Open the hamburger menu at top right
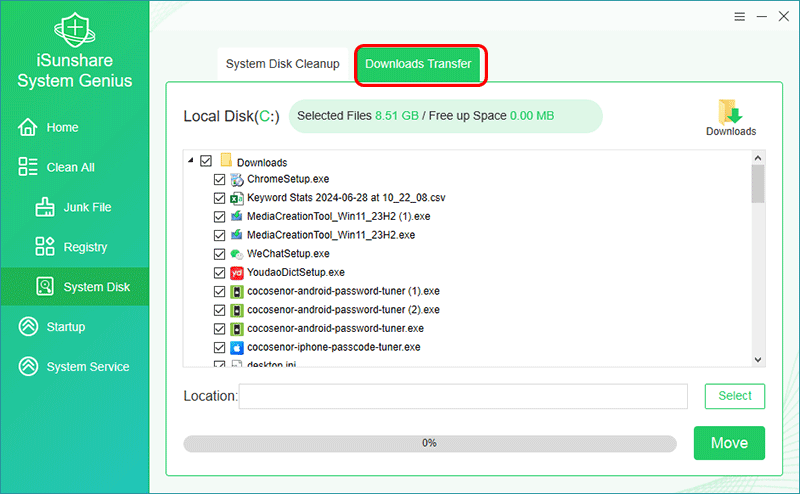800x494 pixels. [739, 17]
